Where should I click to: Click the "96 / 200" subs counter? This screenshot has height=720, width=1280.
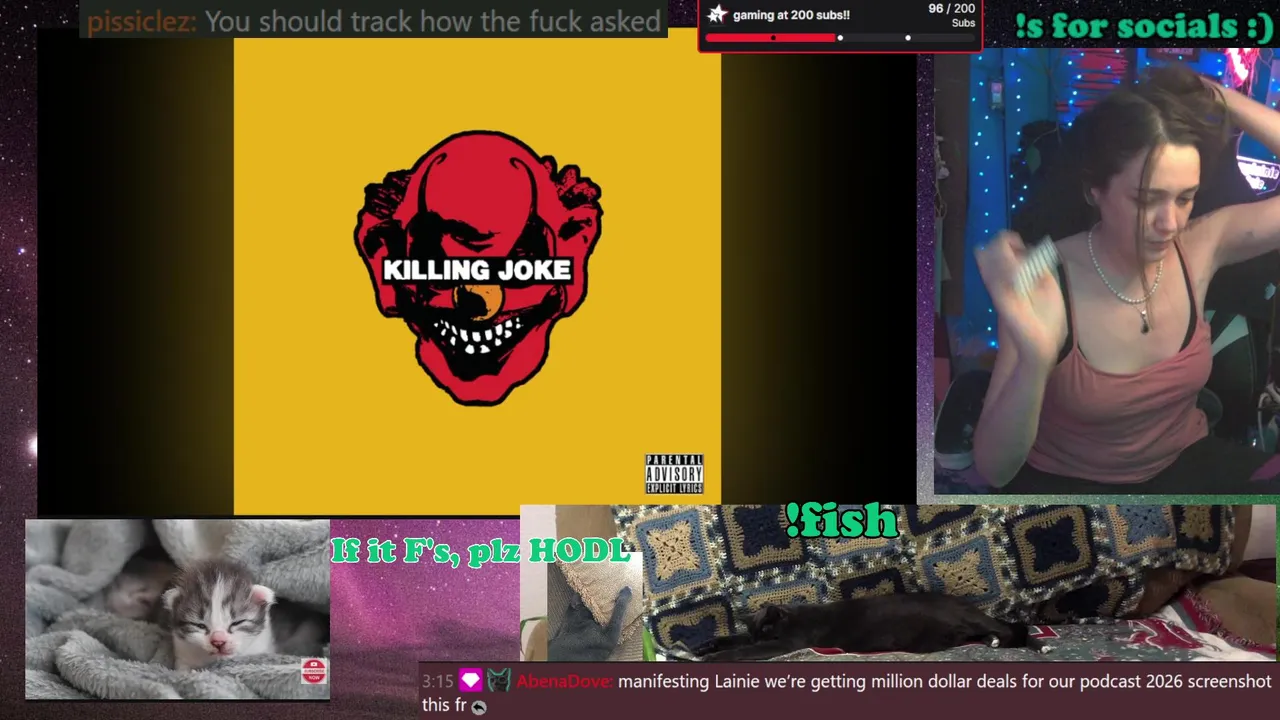coord(951,9)
